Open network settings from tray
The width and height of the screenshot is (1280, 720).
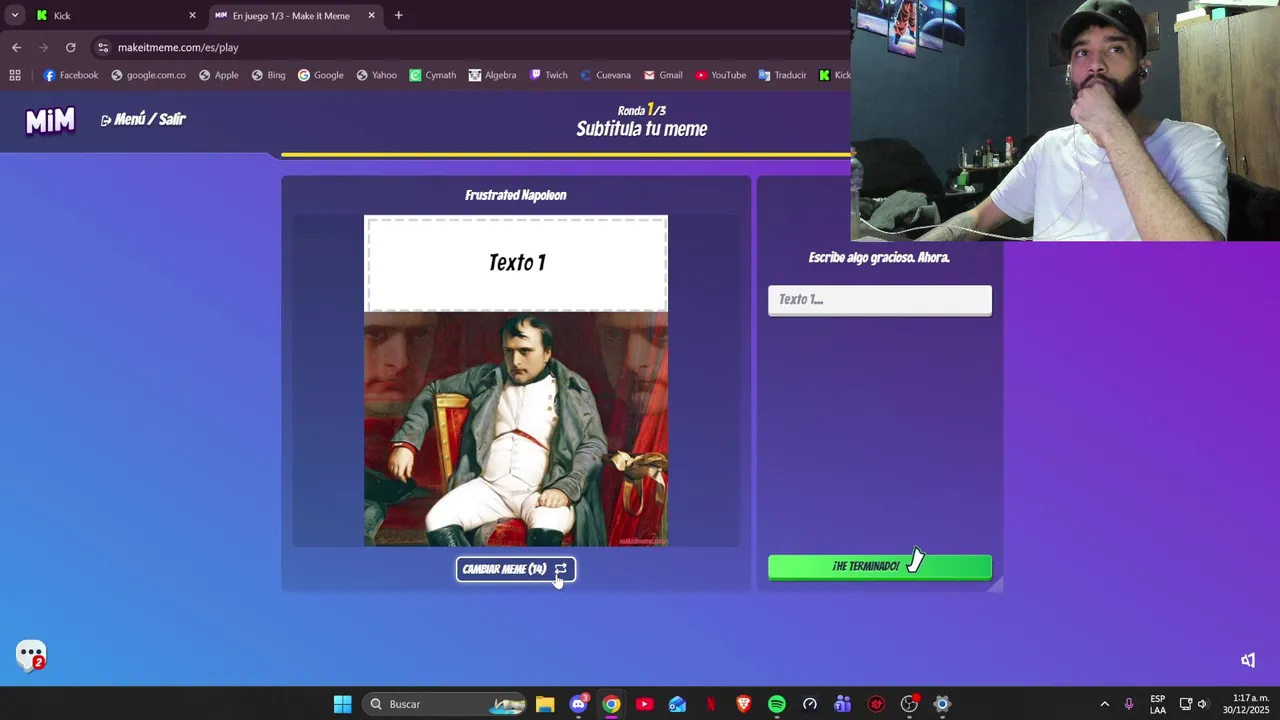(x=1185, y=704)
